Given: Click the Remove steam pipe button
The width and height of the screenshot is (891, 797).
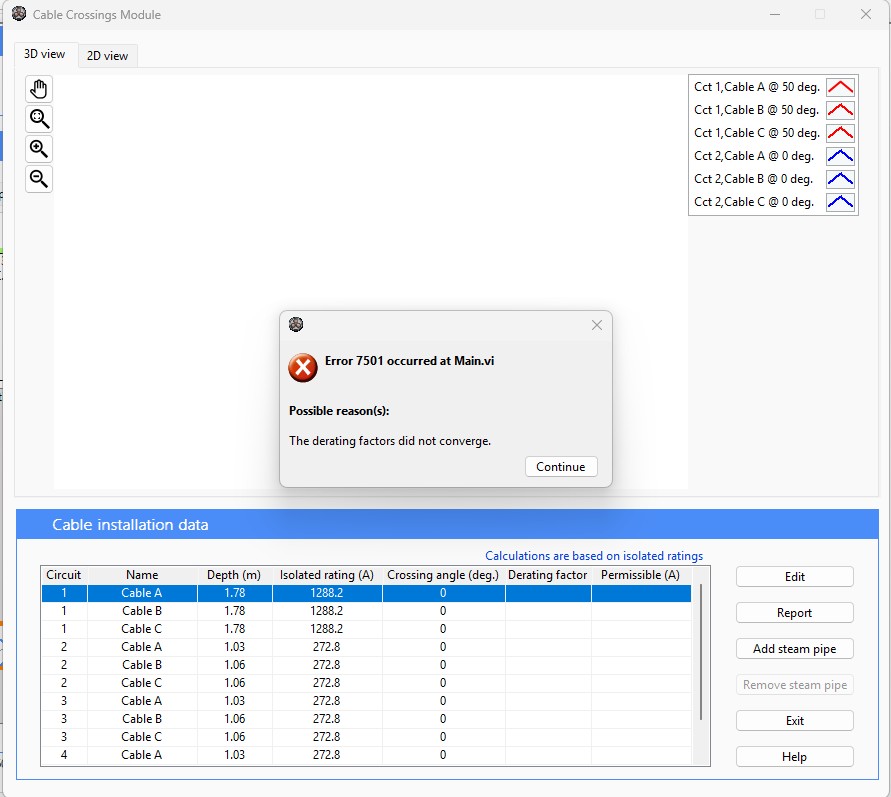Looking at the screenshot, I should click(x=794, y=685).
